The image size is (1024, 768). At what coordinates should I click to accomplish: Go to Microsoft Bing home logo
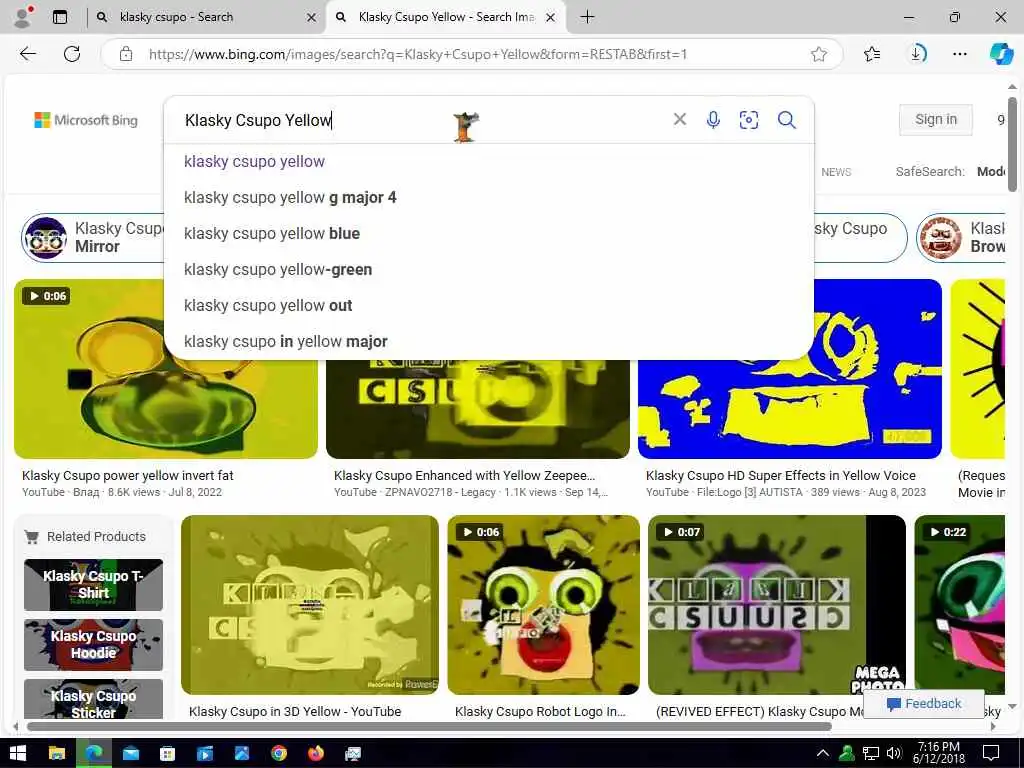tap(86, 120)
